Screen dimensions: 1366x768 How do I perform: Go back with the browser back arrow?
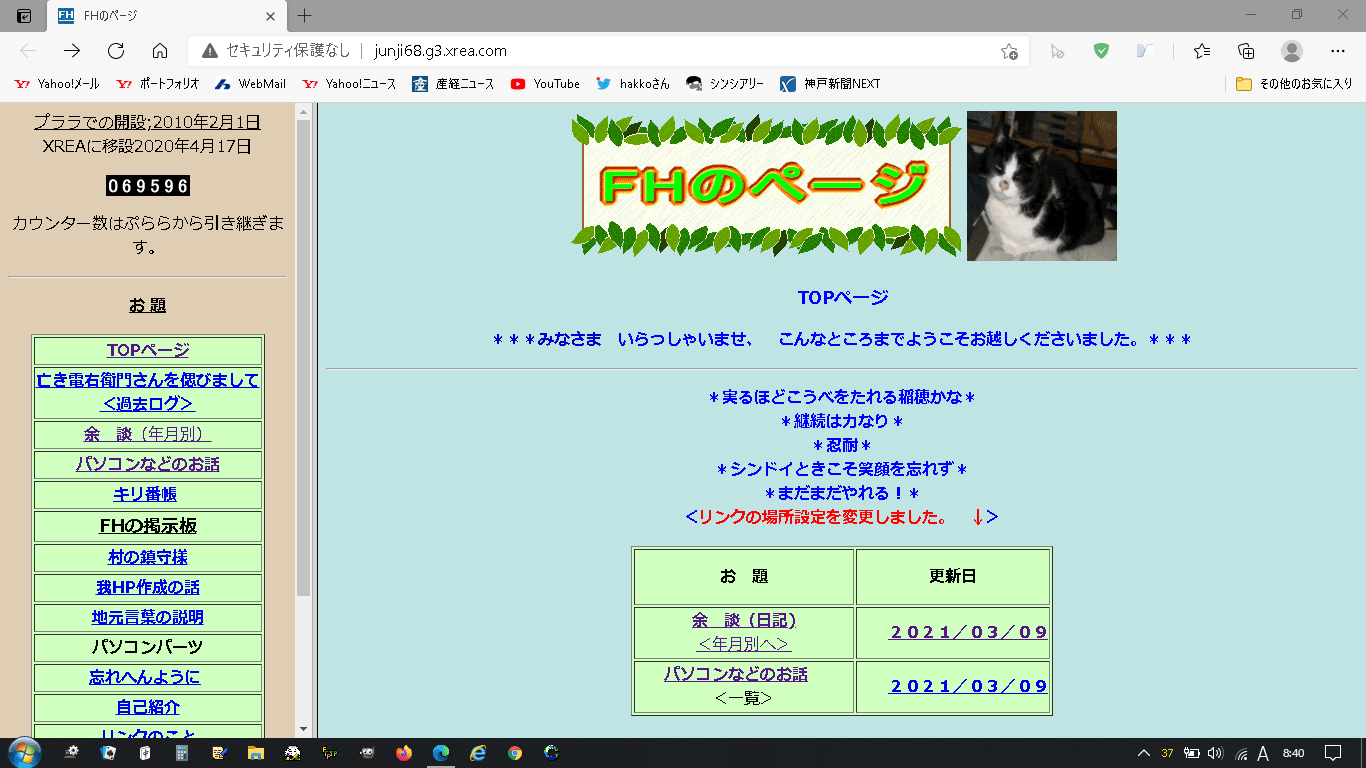[x=28, y=51]
